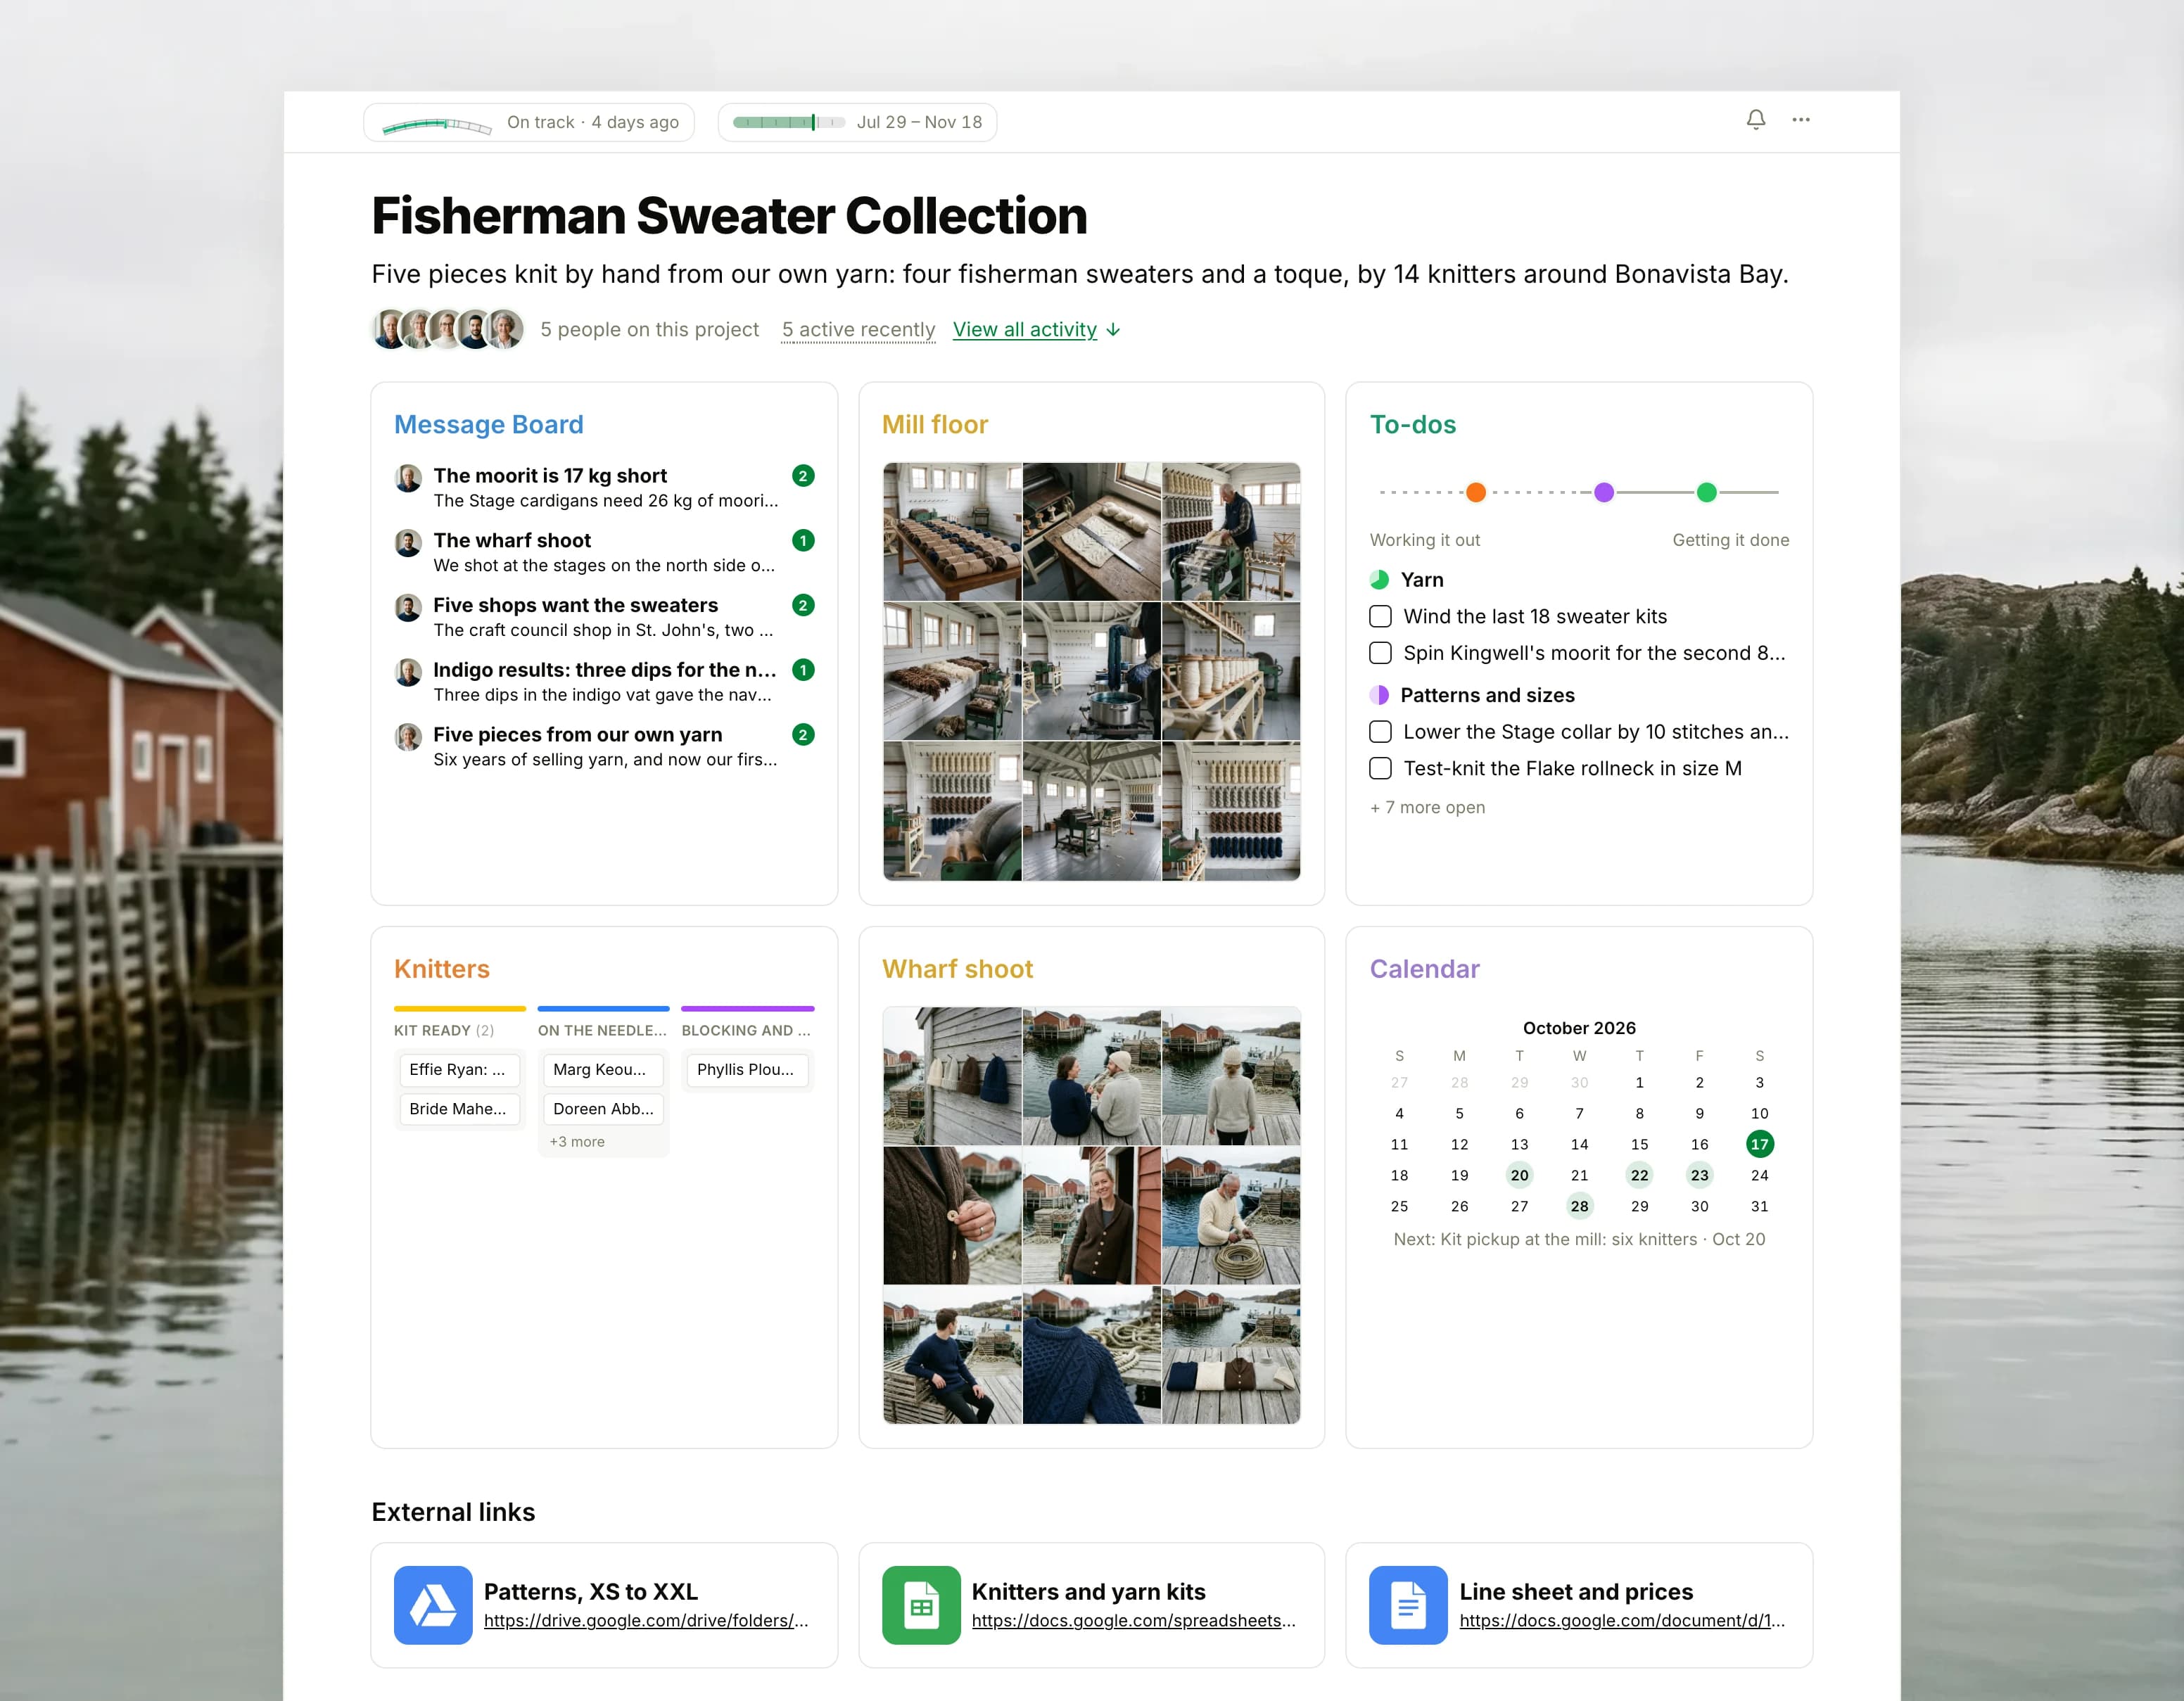The height and width of the screenshot is (1701, 2184).
Task: Open the Calendar section title
Action: [x=1424, y=968]
